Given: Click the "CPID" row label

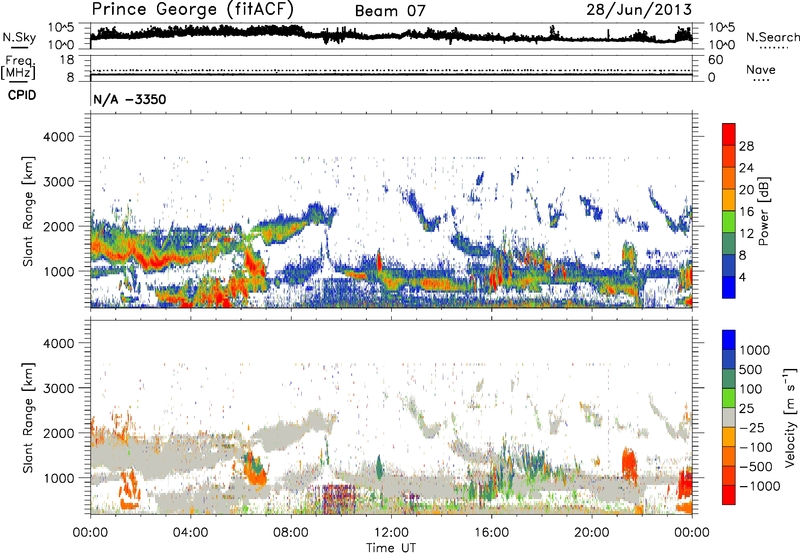Looking at the screenshot, I should coord(22,95).
